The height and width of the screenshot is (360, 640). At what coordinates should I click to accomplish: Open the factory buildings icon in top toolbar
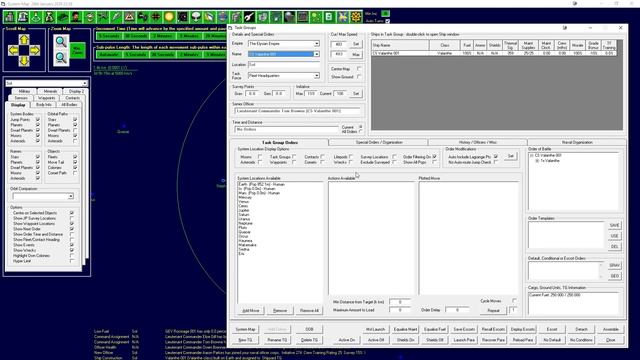tap(10, 17)
